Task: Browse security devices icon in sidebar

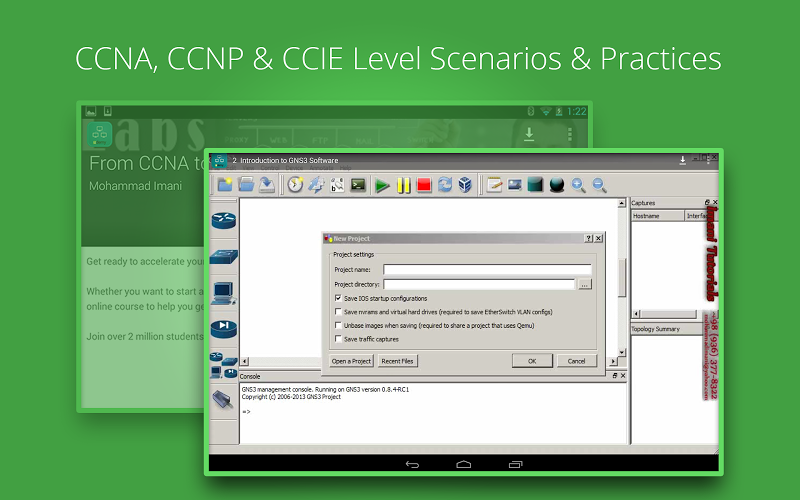Action: 223,329
